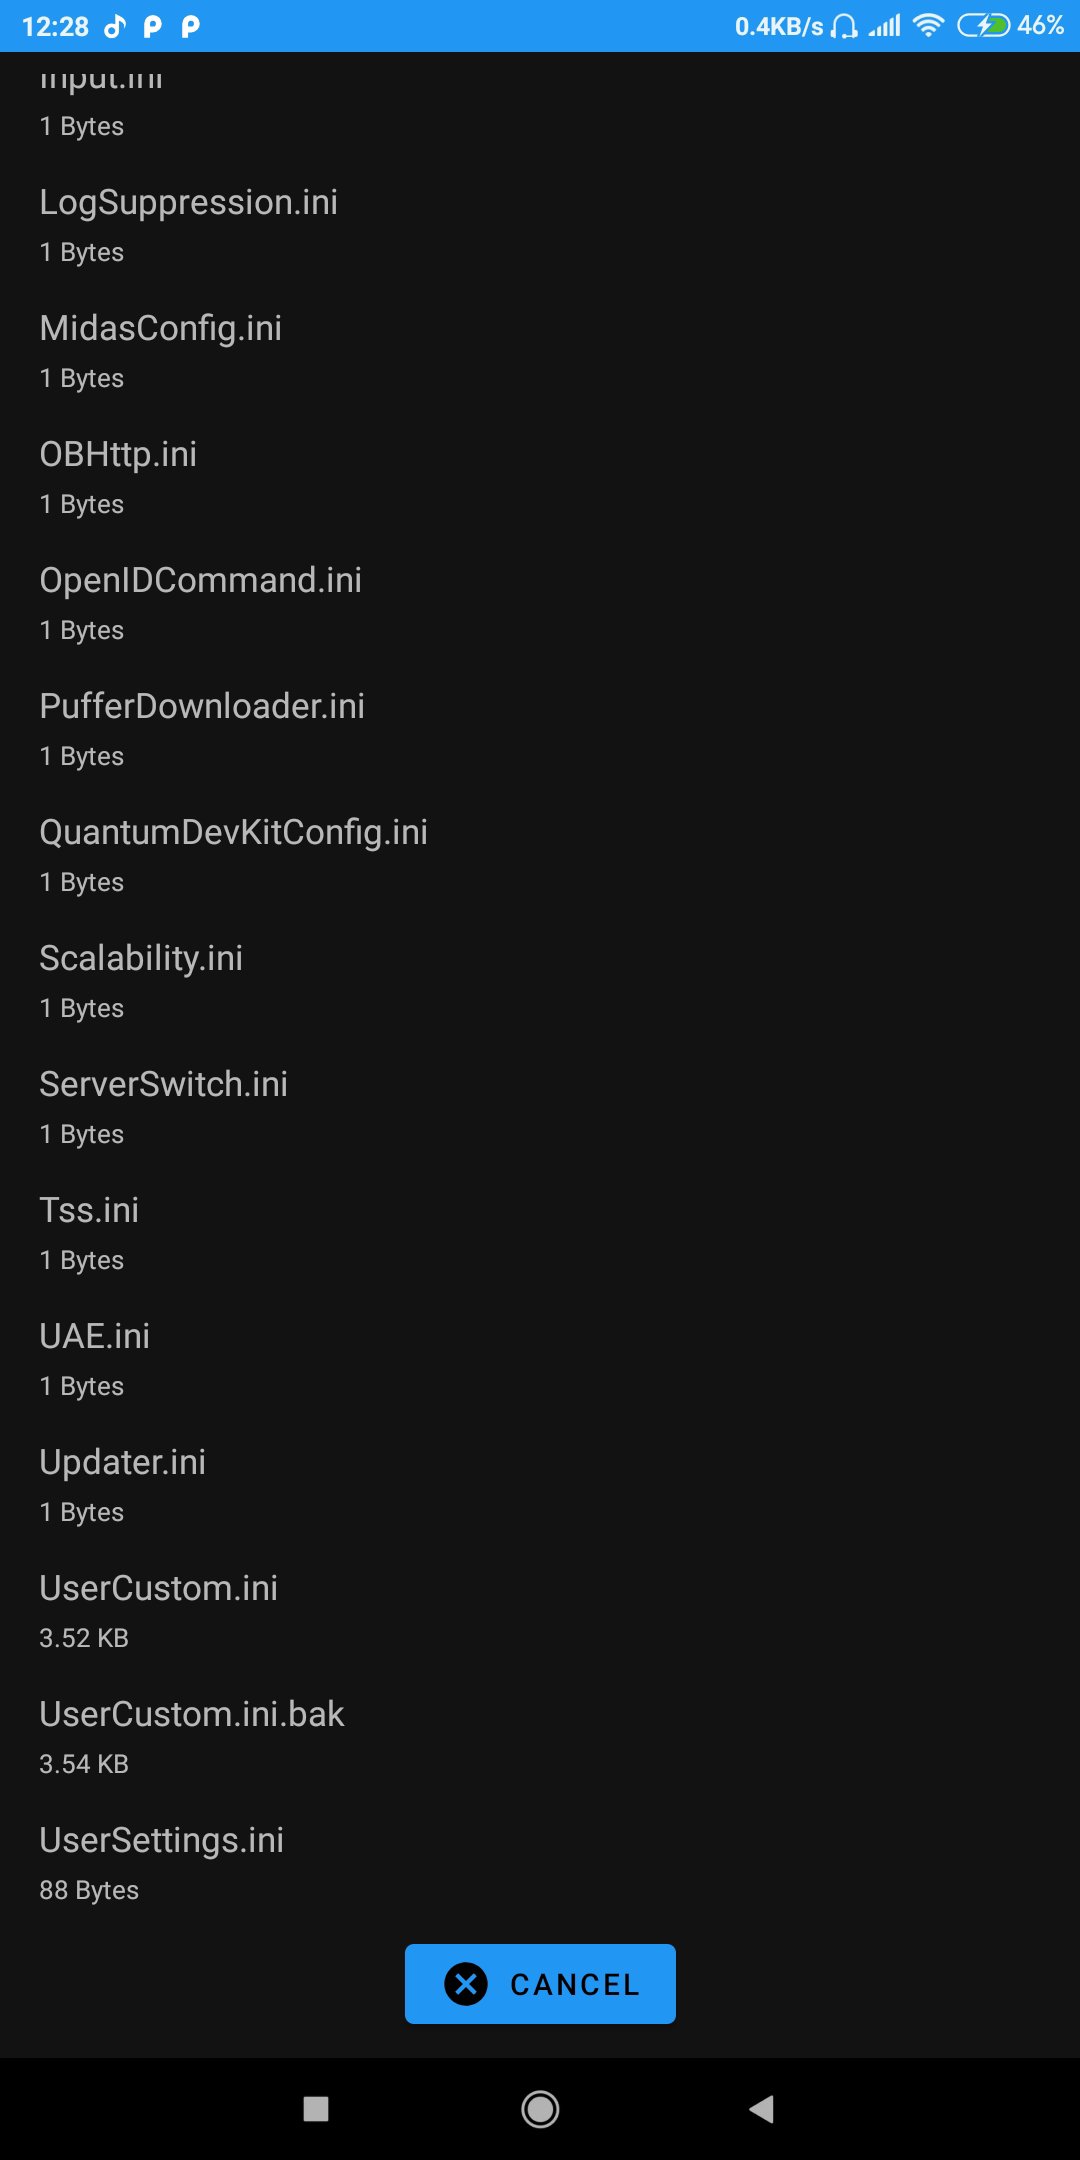Open the OpenIDCommand.ini file

[201, 601]
